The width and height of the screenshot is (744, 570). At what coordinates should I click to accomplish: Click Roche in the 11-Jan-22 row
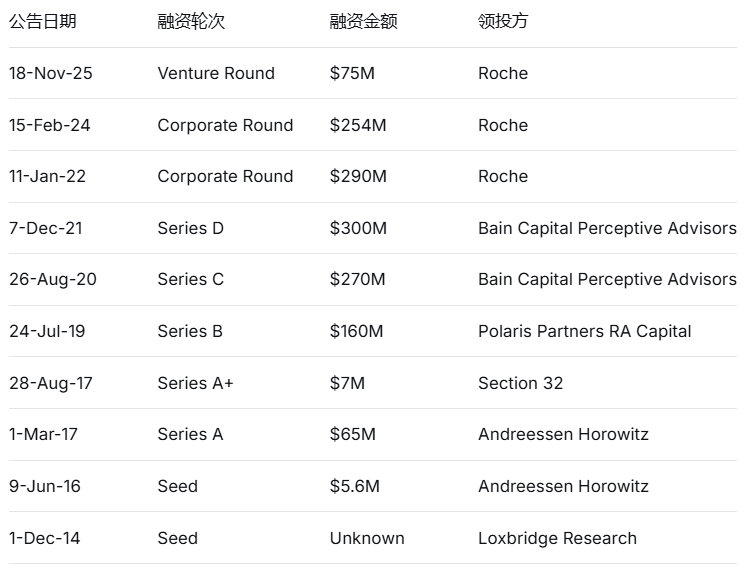pos(503,176)
